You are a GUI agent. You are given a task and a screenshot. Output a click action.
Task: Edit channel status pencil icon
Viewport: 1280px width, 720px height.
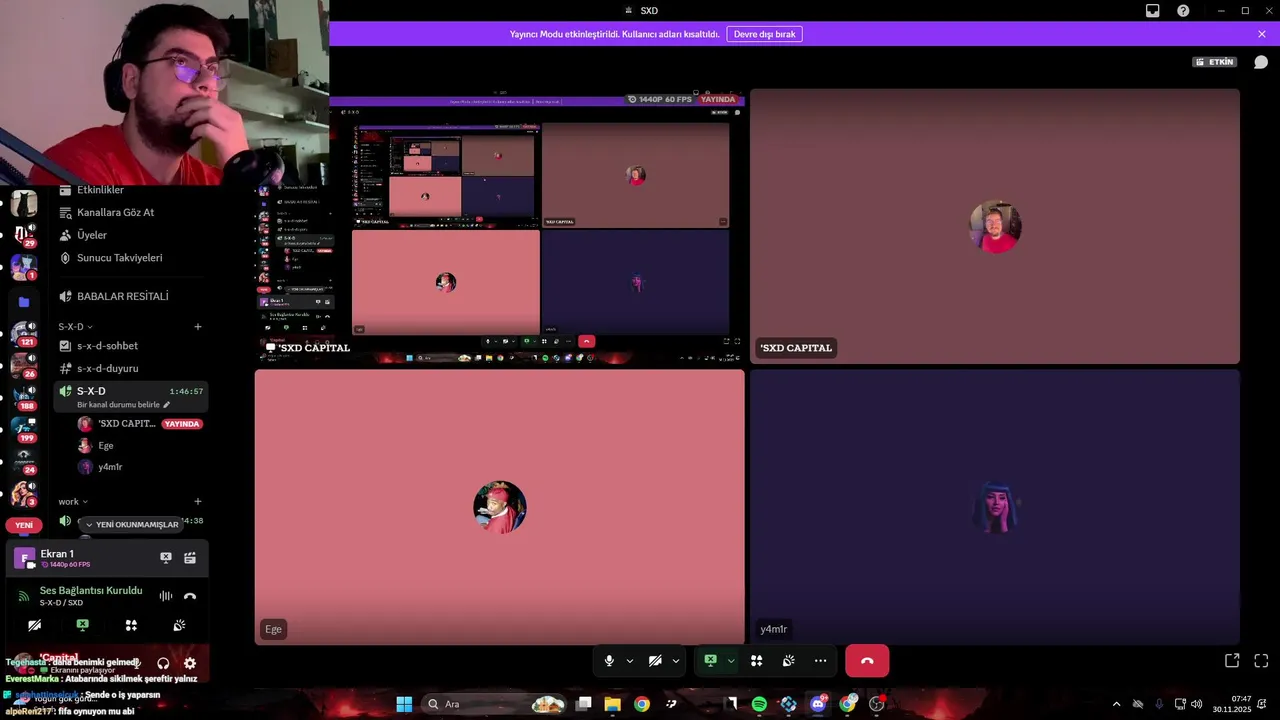[167, 405]
